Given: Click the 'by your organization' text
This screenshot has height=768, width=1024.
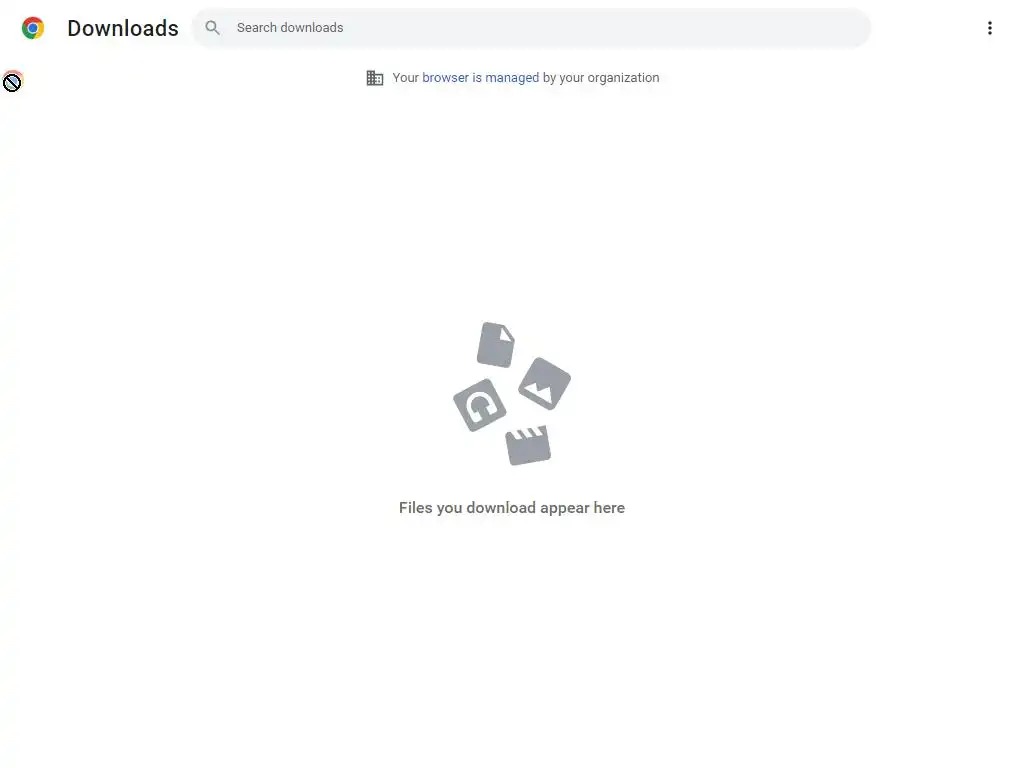Looking at the screenshot, I should pyautogui.click(x=601, y=78).
